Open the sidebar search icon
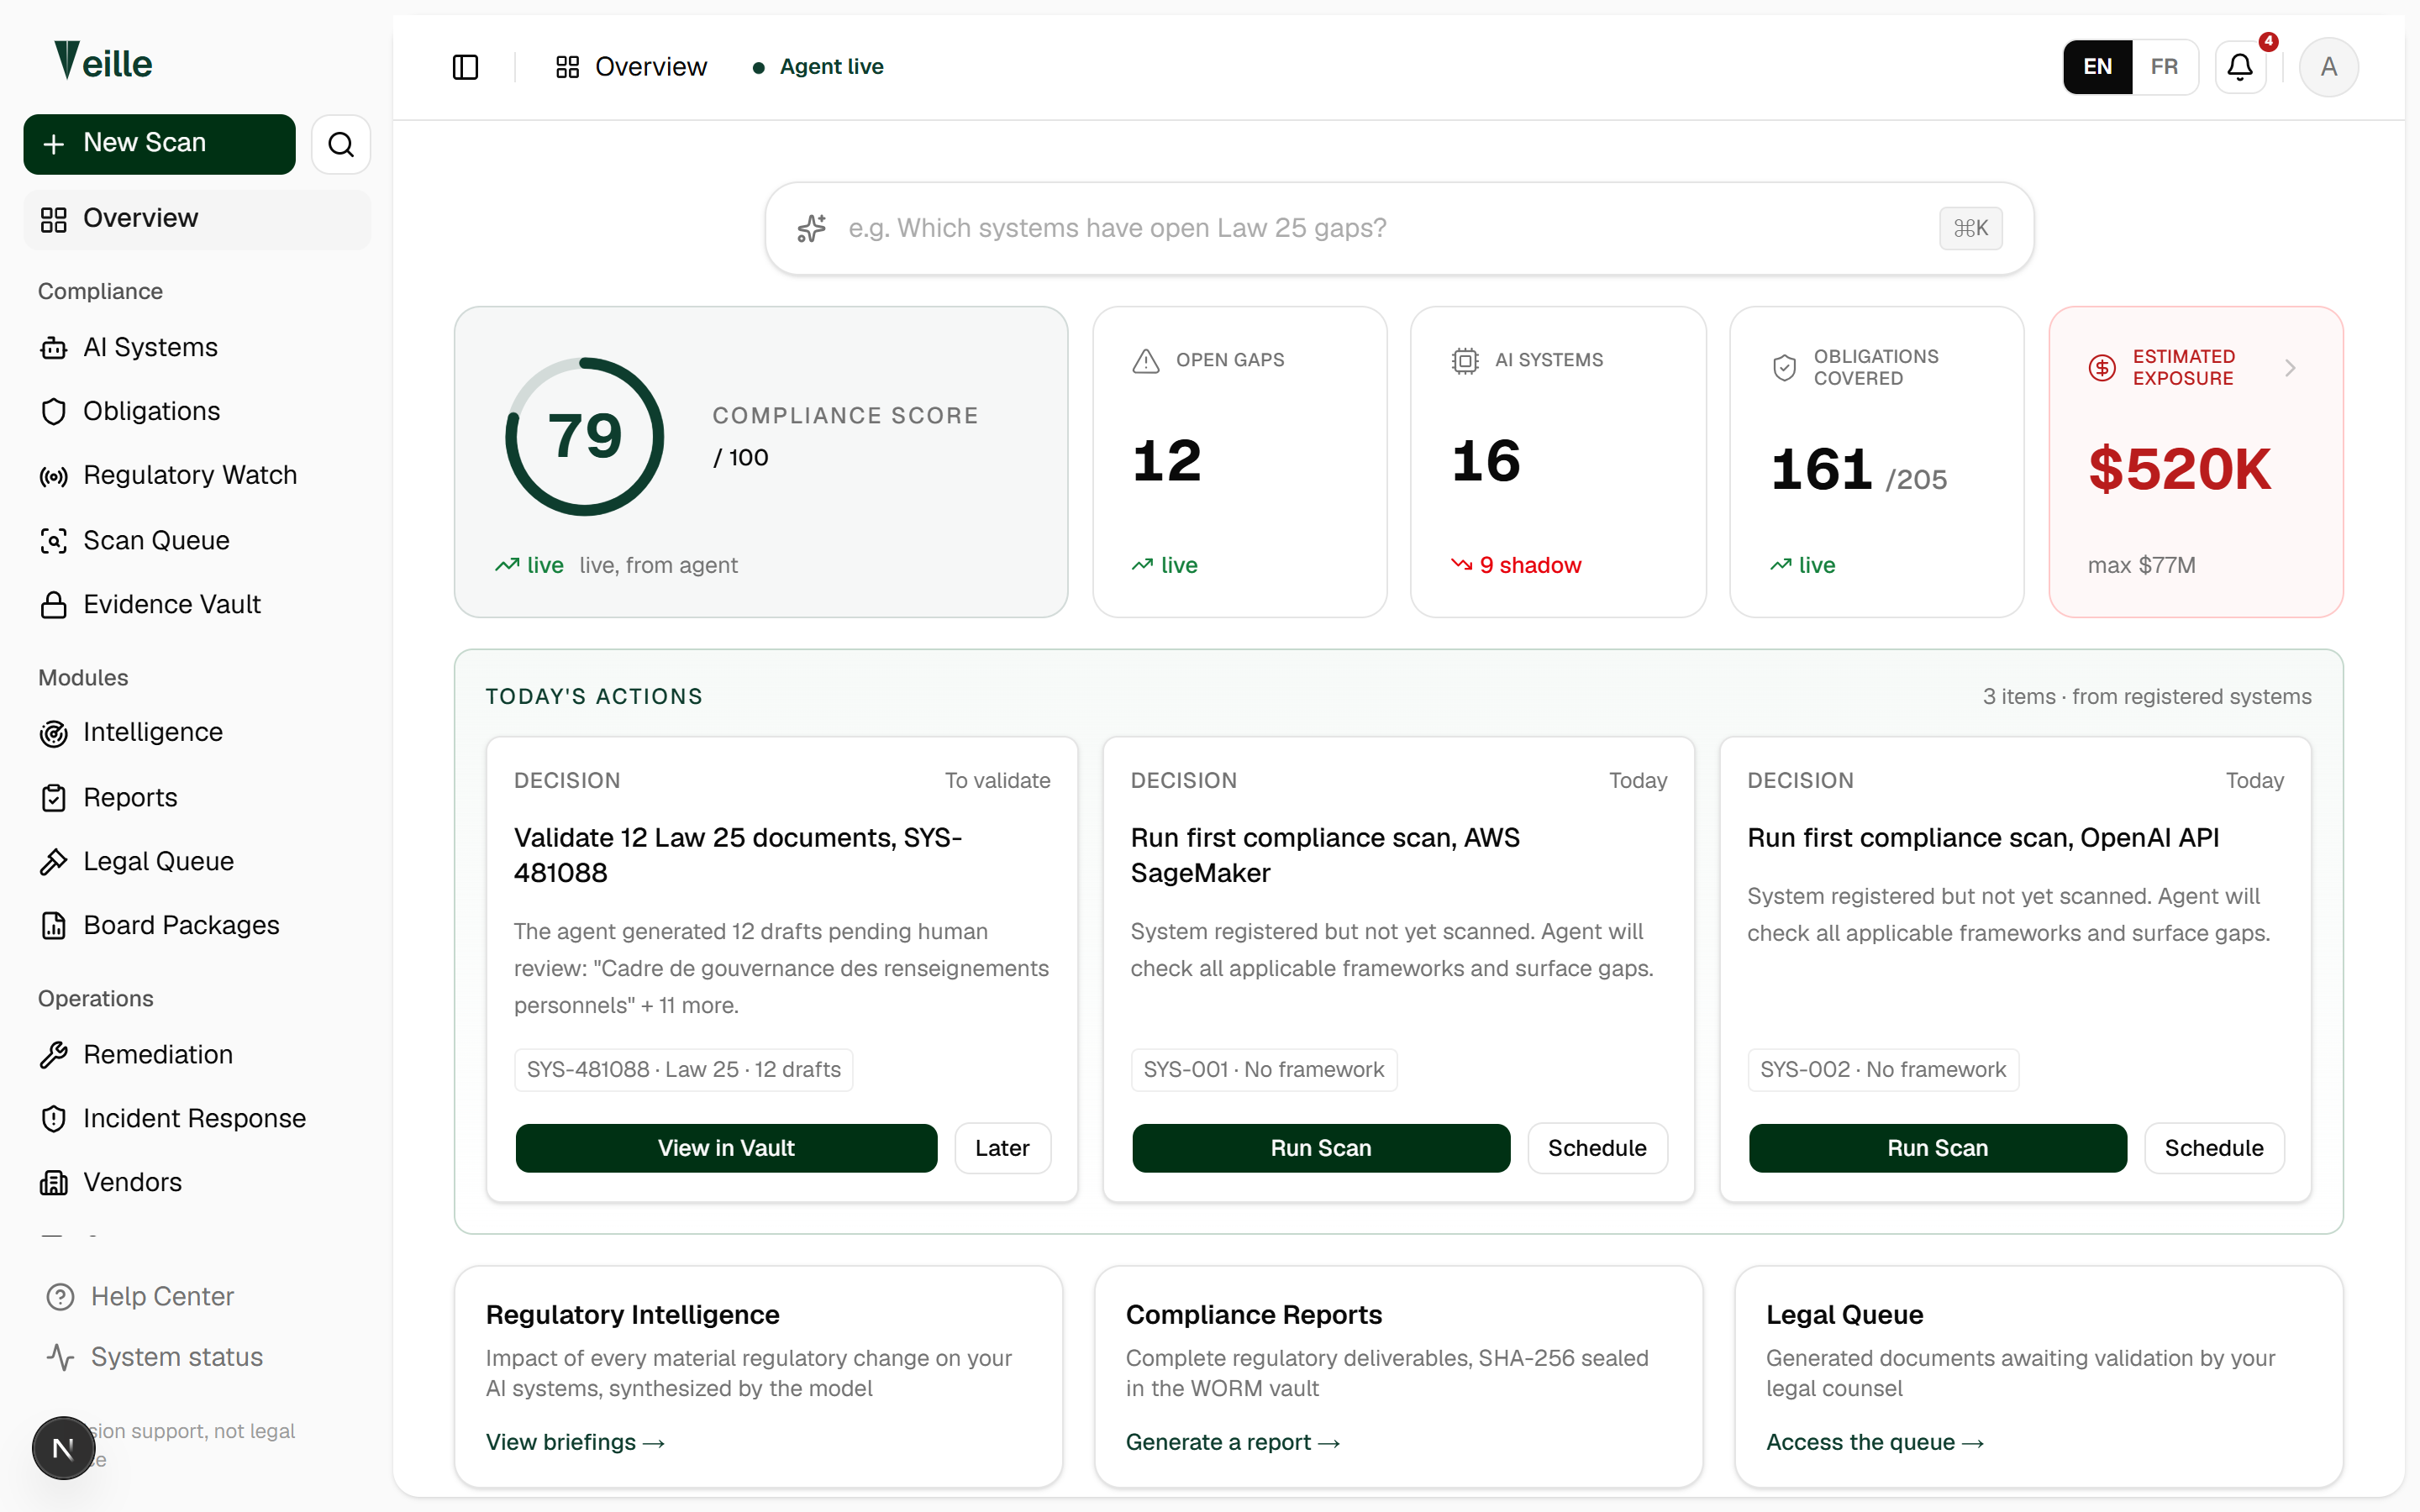2420x1512 pixels. pos(341,144)
